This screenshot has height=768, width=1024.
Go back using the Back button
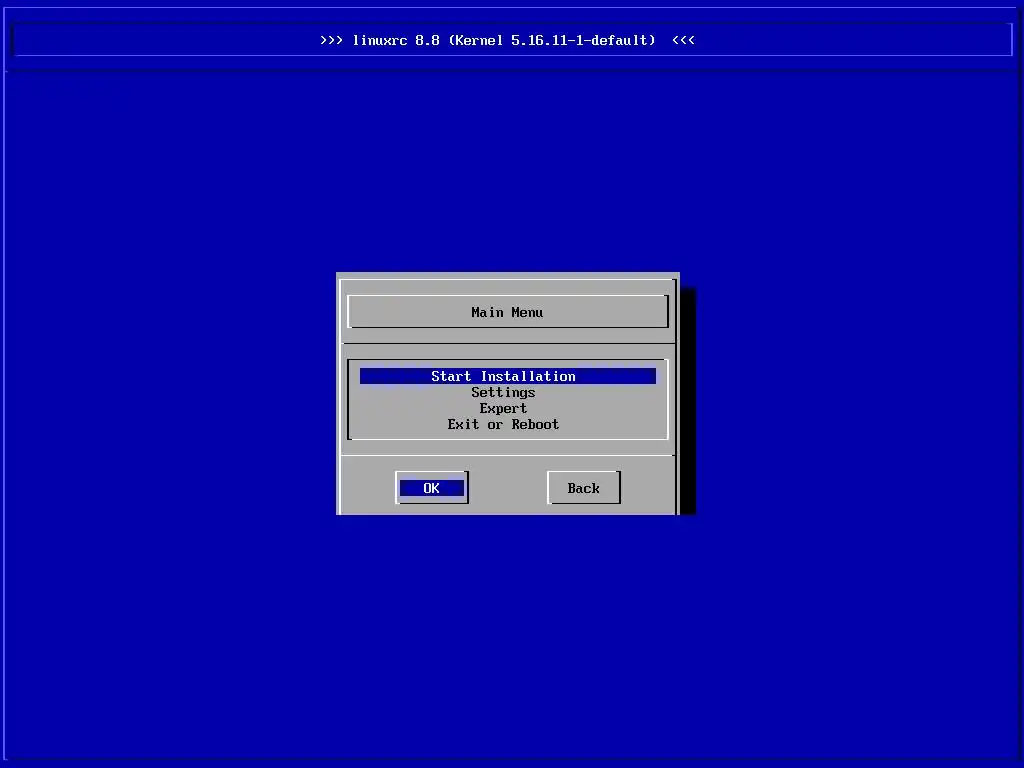584,488
